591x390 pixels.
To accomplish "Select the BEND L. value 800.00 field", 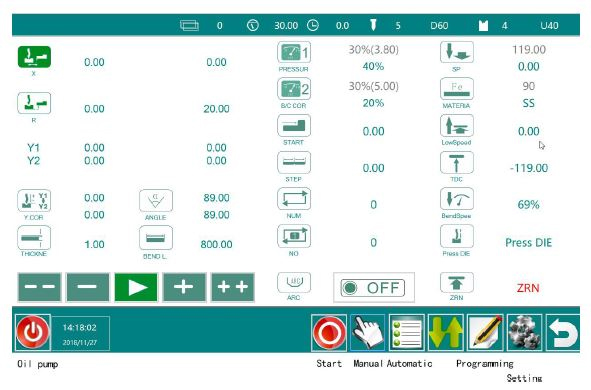I will click(216, 245).
